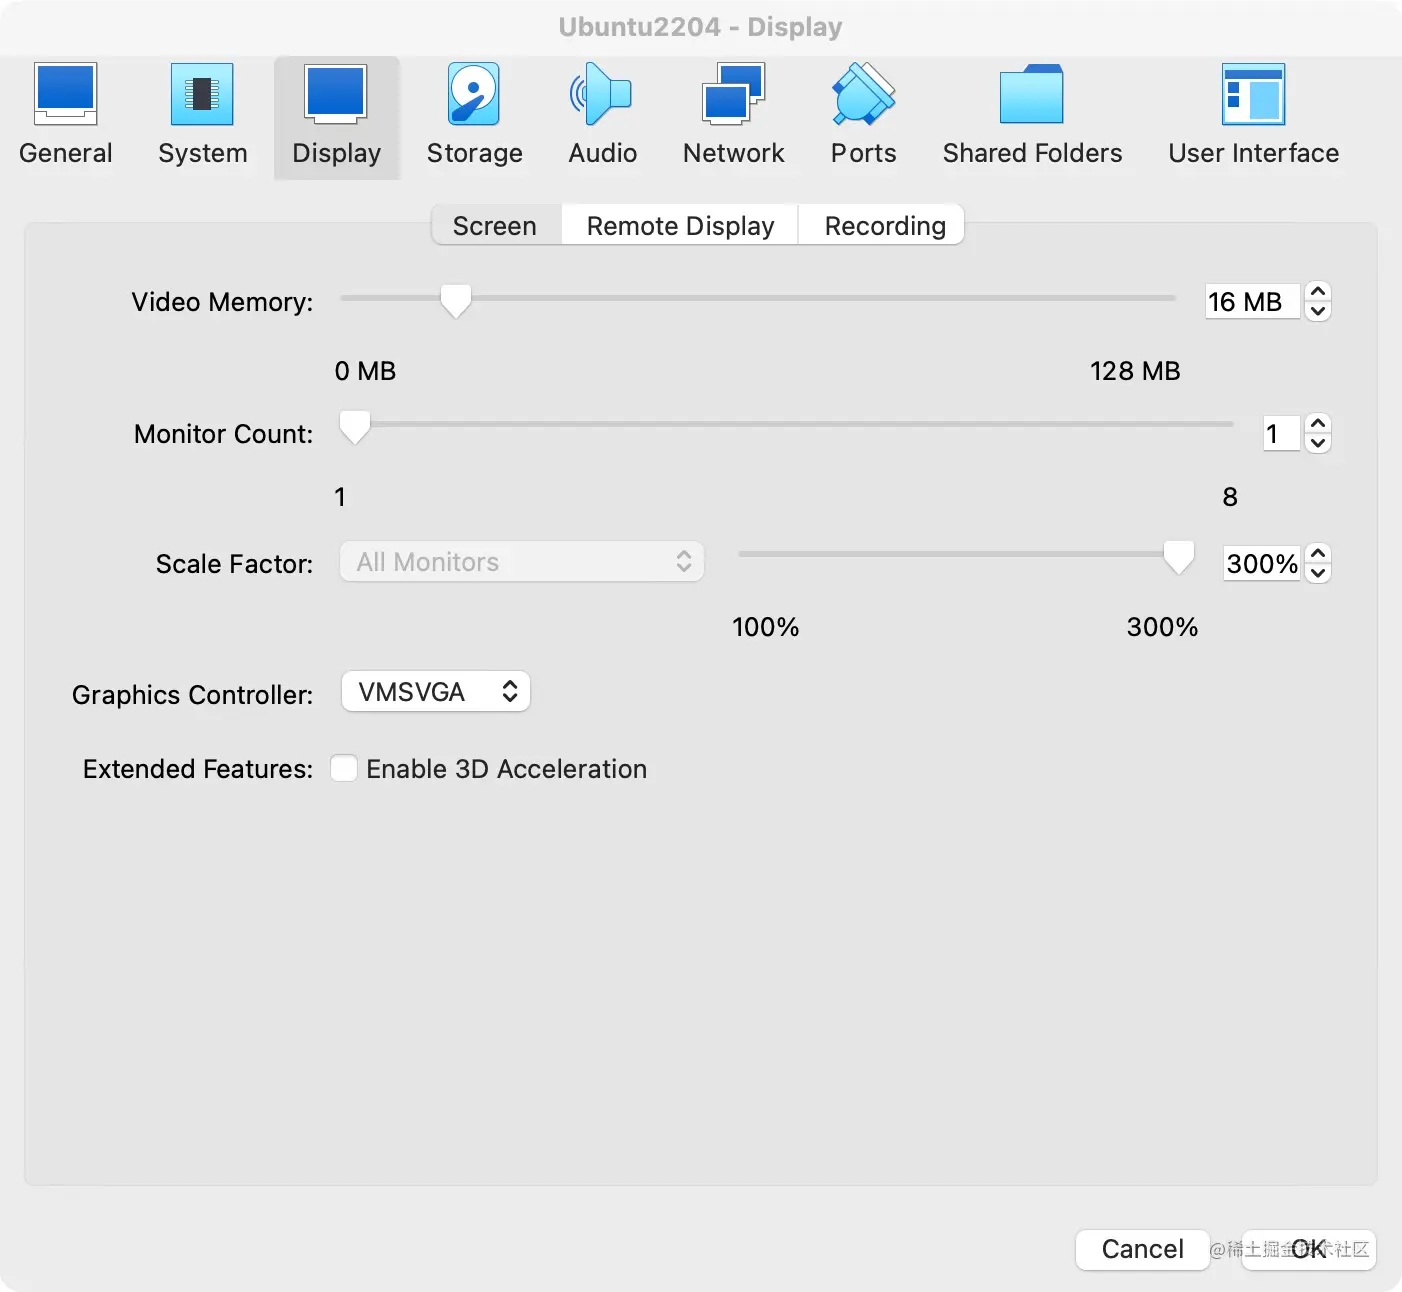1402x1292 pixels.
Task: Open the Ports settings section
Action: pos(863,115)
